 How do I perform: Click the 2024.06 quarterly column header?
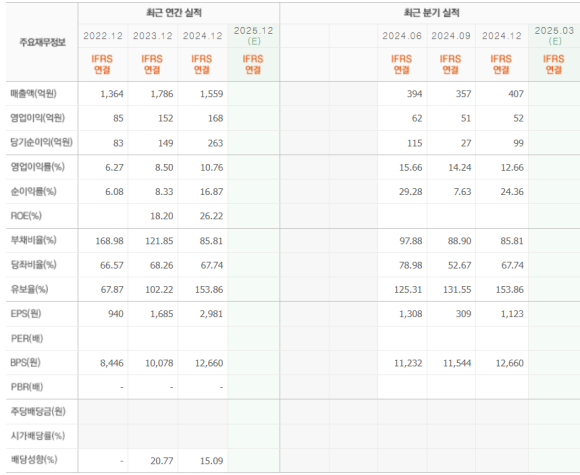click(x=402, y=36)
